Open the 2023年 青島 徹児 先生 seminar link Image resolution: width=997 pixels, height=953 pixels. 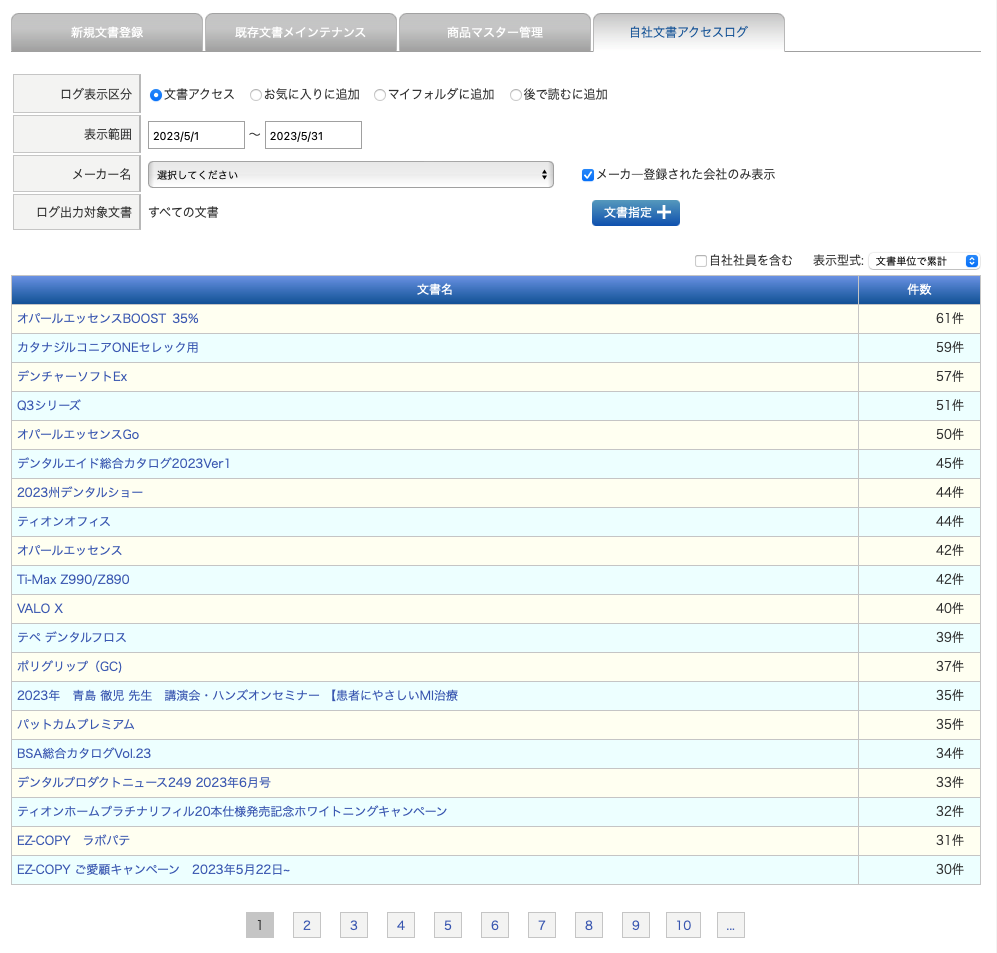tap(237, 696)
